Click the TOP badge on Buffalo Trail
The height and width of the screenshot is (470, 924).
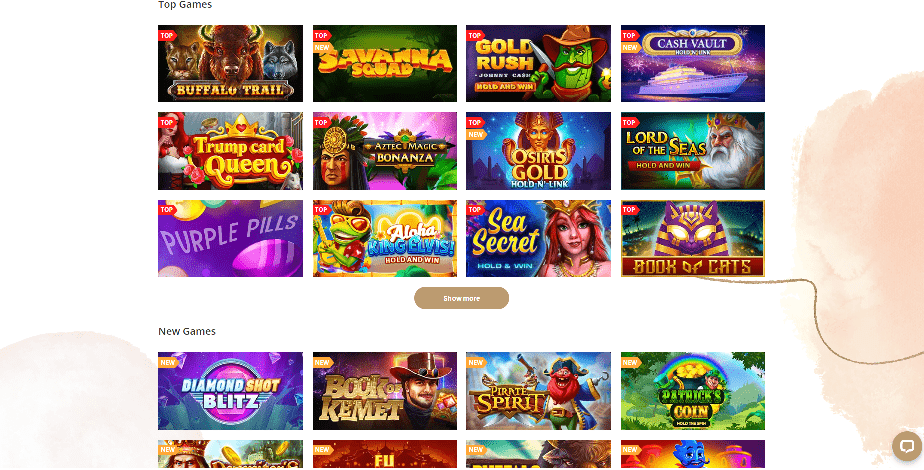pos(167,35)
